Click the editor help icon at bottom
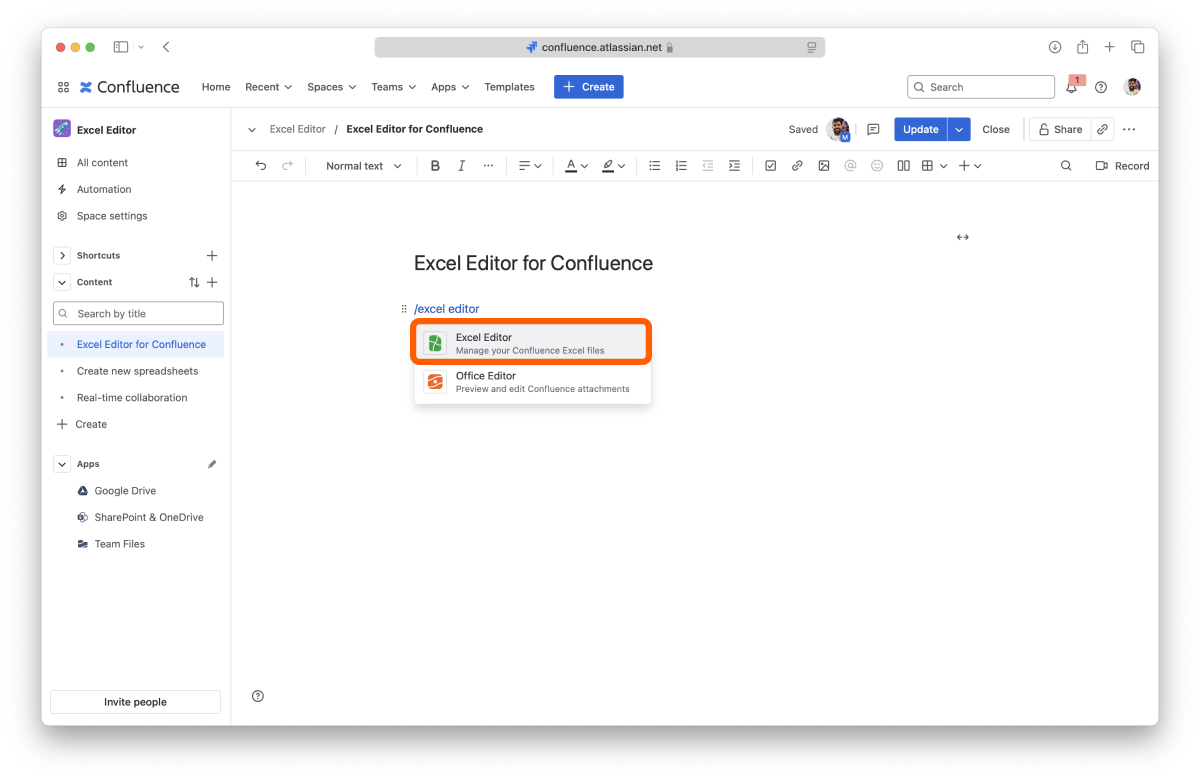Screen dimensions: 1200x780 (x=258, y=696)
